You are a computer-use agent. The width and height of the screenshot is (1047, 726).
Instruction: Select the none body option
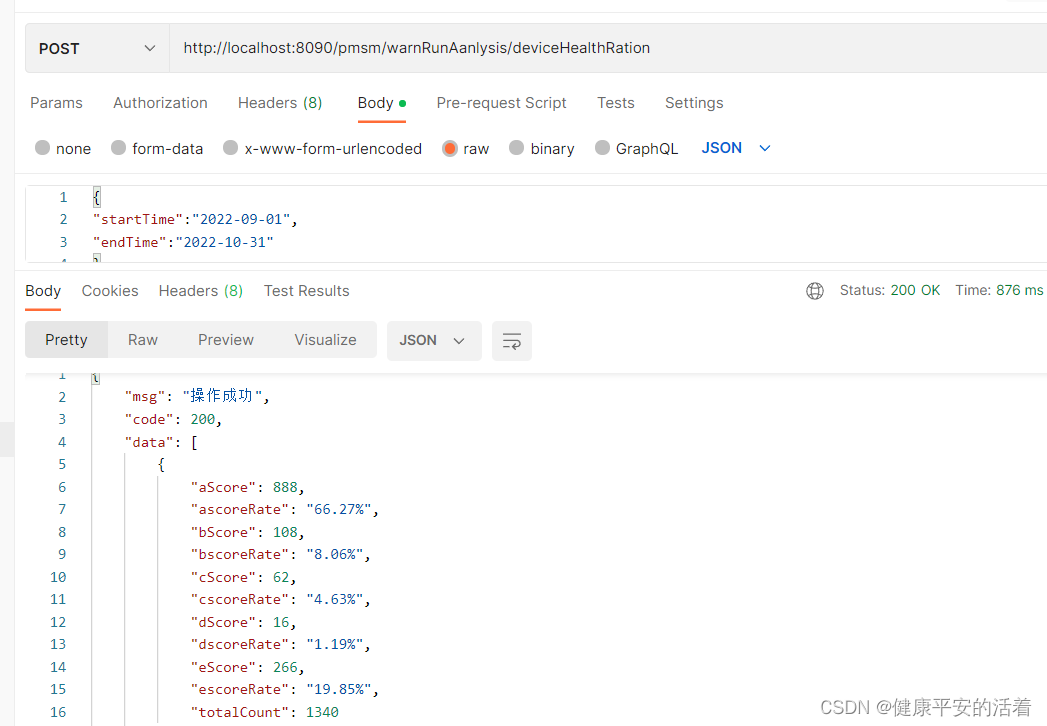63,148
